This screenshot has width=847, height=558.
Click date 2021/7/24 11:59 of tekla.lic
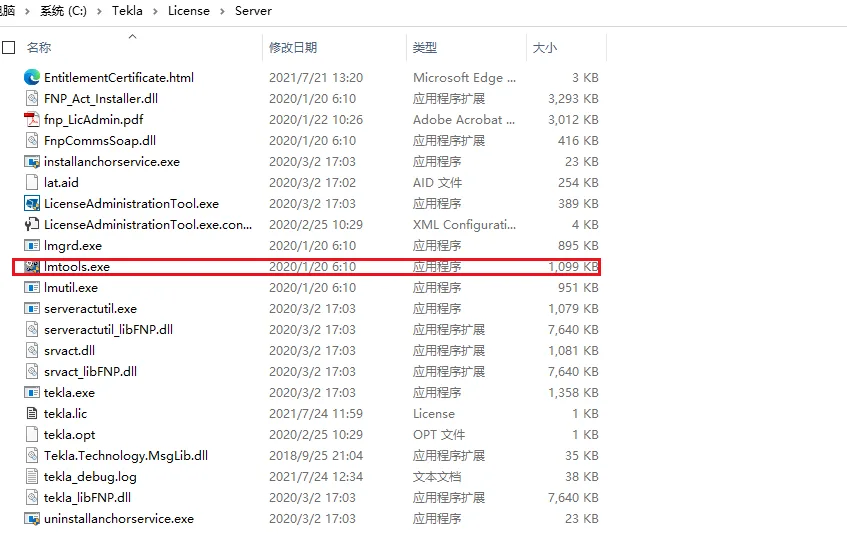(x=316, y=414)
